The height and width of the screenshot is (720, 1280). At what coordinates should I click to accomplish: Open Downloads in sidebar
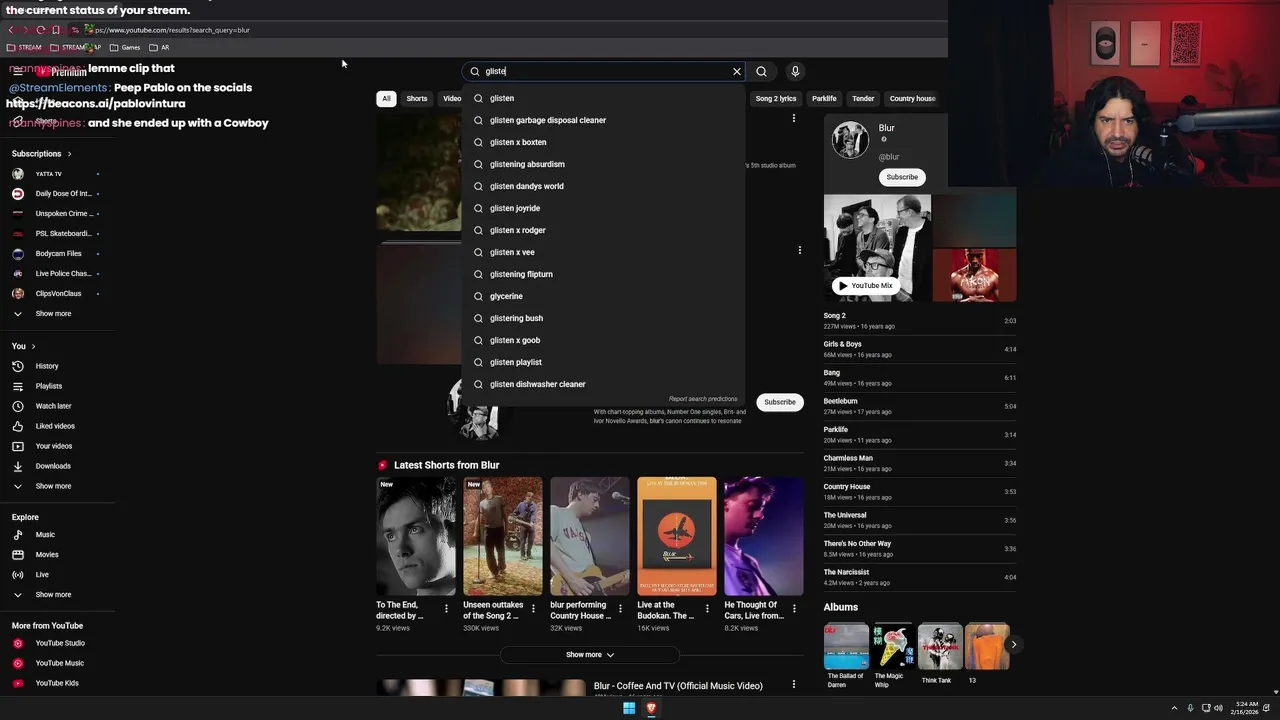point(53,466)
